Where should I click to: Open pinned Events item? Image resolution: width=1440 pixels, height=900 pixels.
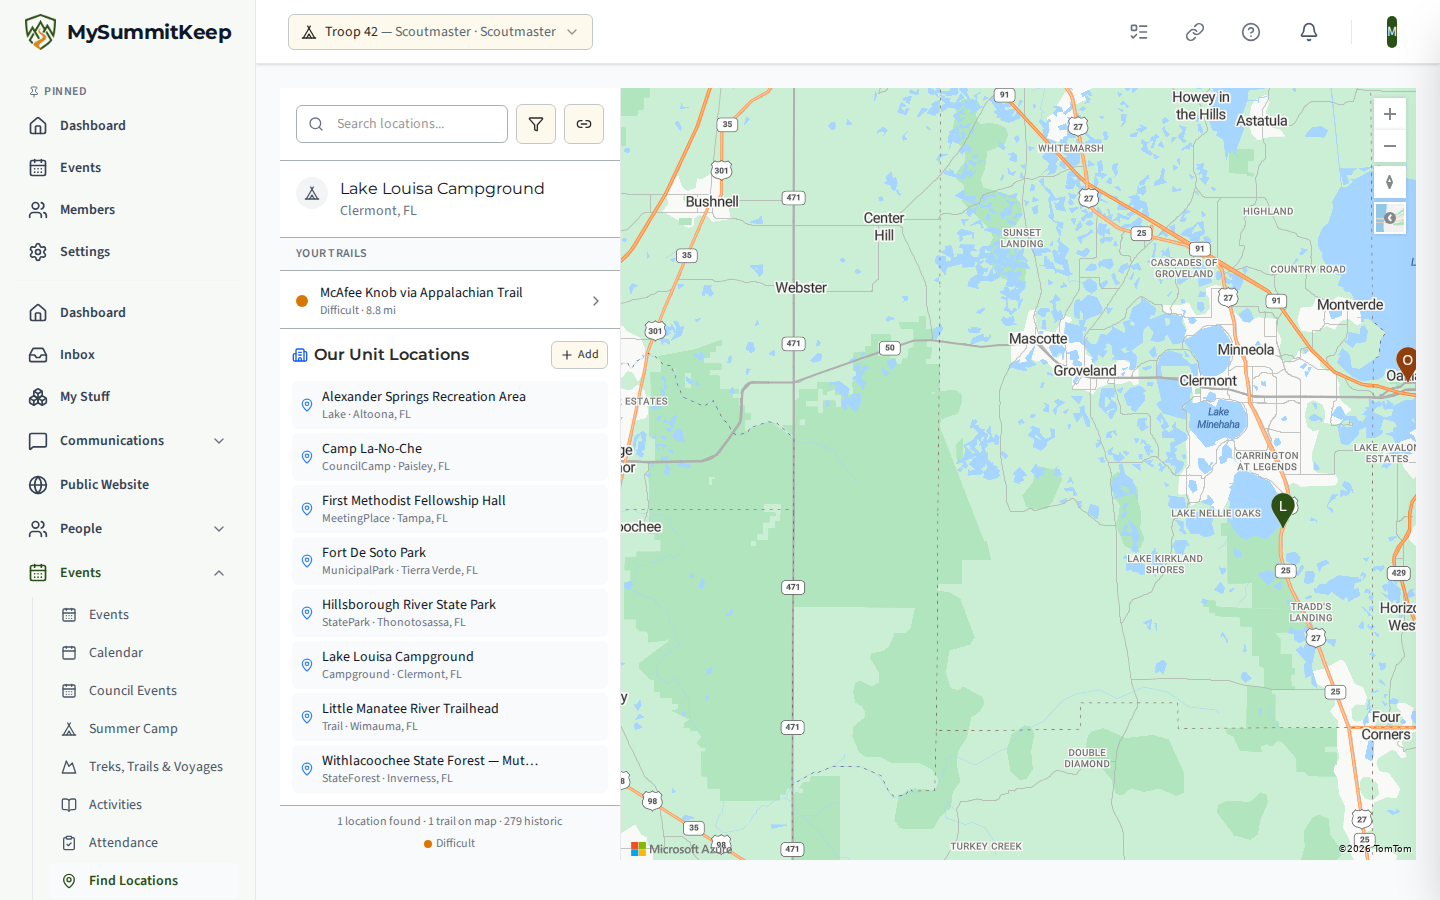128,168
